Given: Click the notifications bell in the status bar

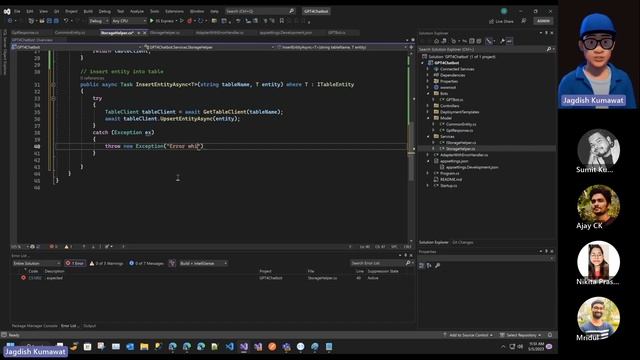Looking at the screenshot, I should pos(550,335).
